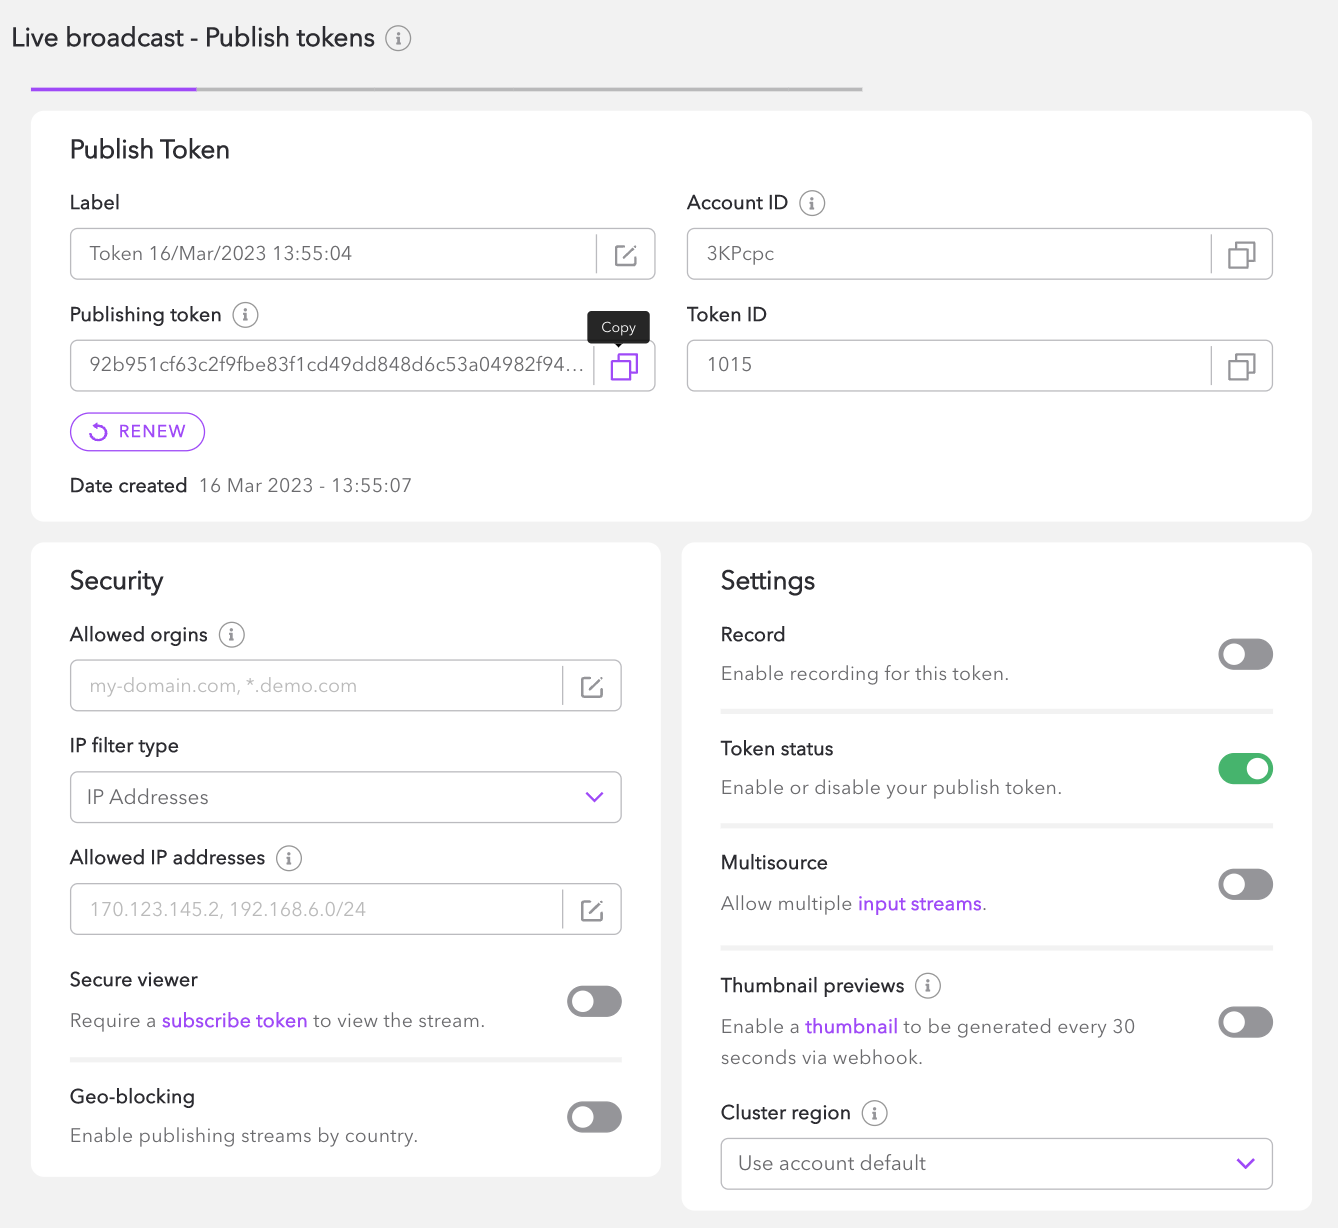Open the subscribe token link
The height and width of the screenshot is (1228, 1338).
tap(234, 1021)
